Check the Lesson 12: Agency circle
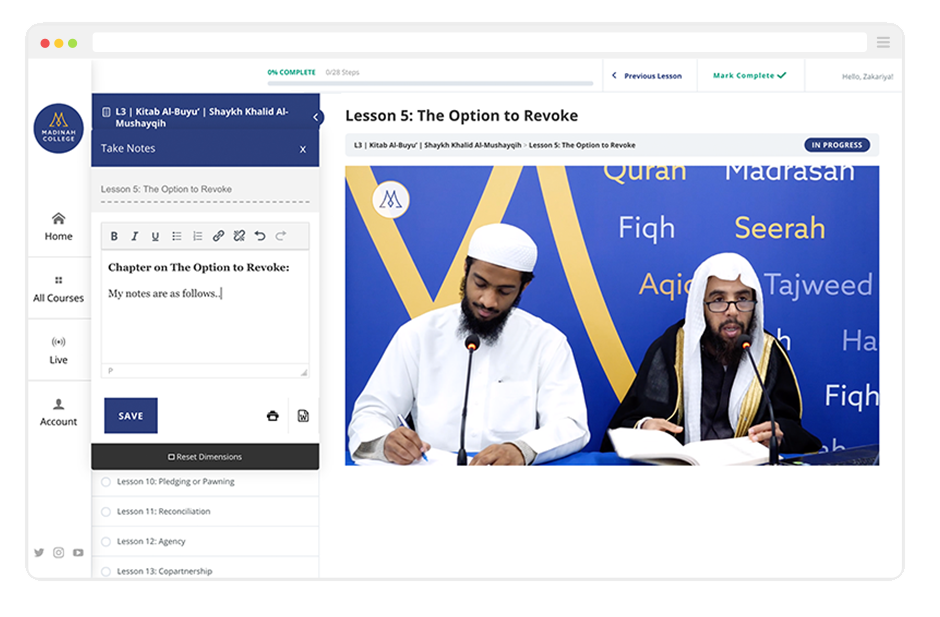The width and height of the screenshot is (940, 617). [106, 542]
